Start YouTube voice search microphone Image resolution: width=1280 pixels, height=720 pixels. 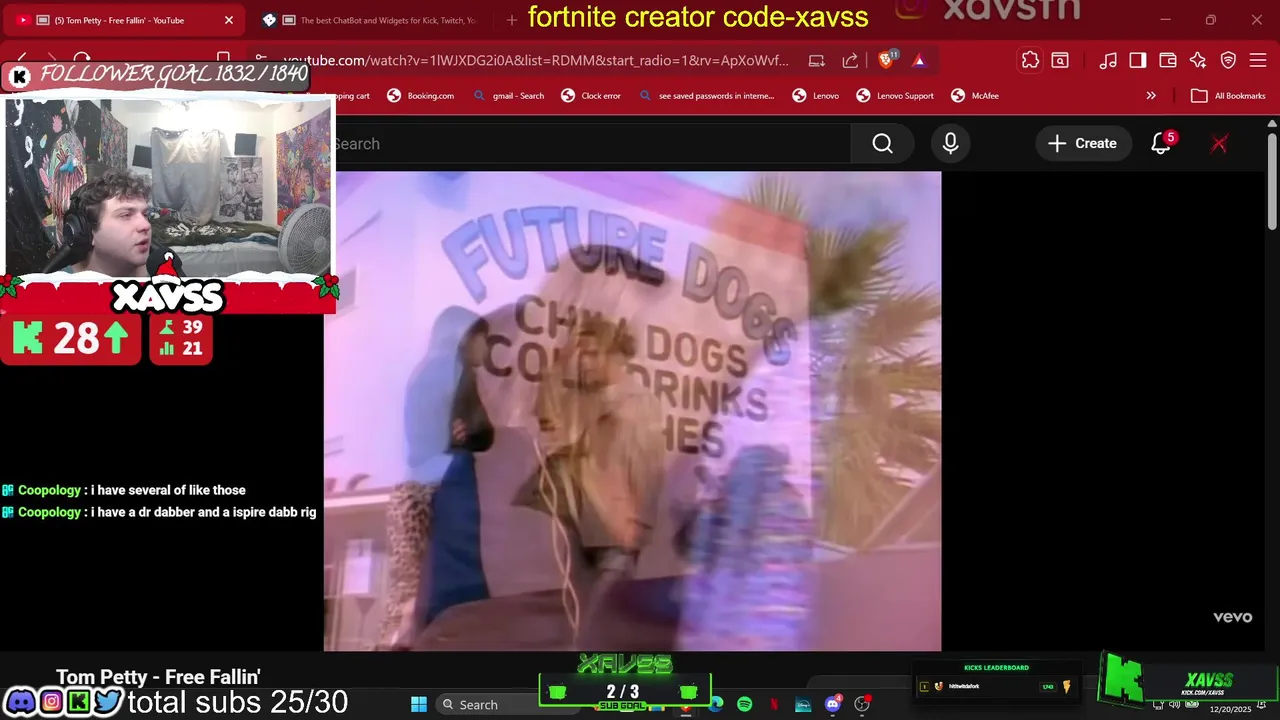click(950, 143)
